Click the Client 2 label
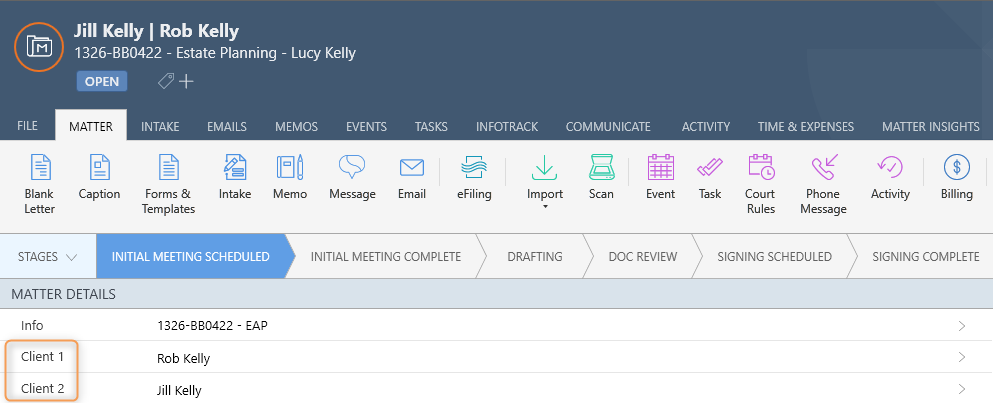 [42, 388]
